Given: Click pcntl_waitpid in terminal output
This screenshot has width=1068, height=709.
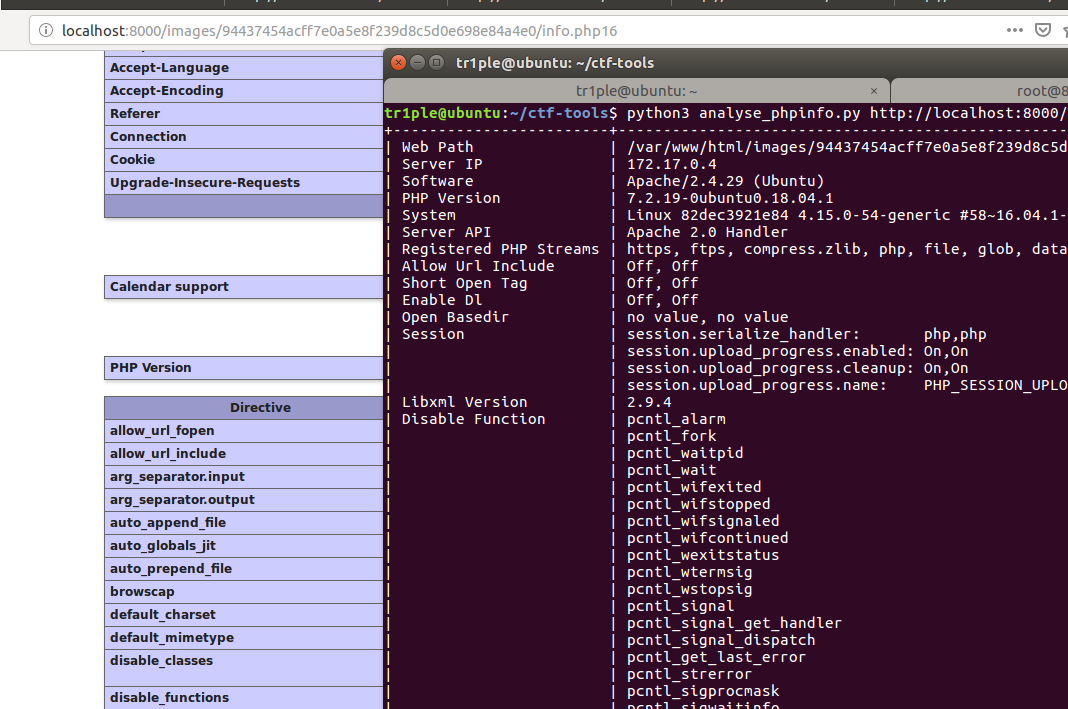Looking at the screenshot, I should (x=685, y=454).
